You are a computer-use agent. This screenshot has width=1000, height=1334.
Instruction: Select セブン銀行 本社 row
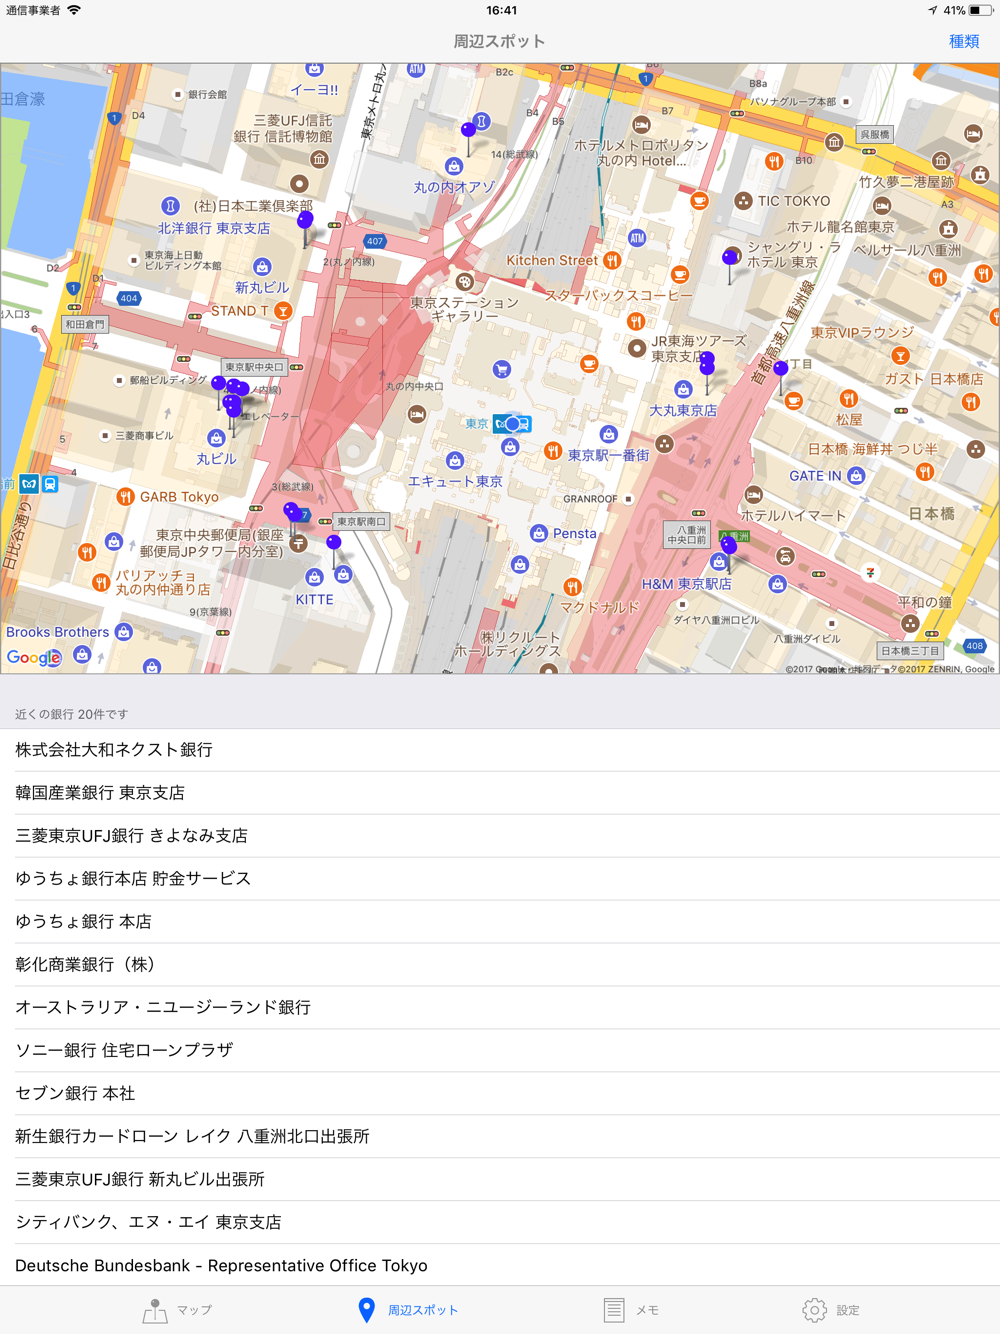tap(500, 1094)
